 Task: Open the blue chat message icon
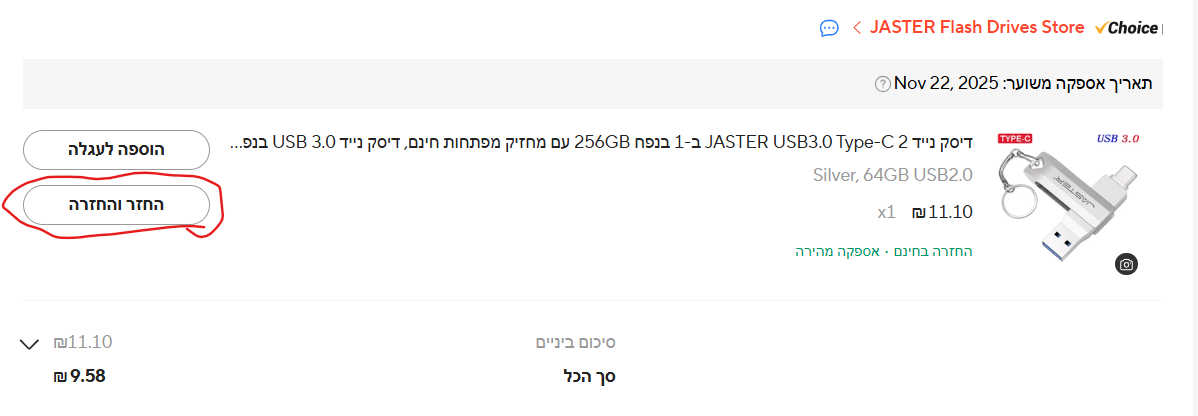tap(829, 28)
